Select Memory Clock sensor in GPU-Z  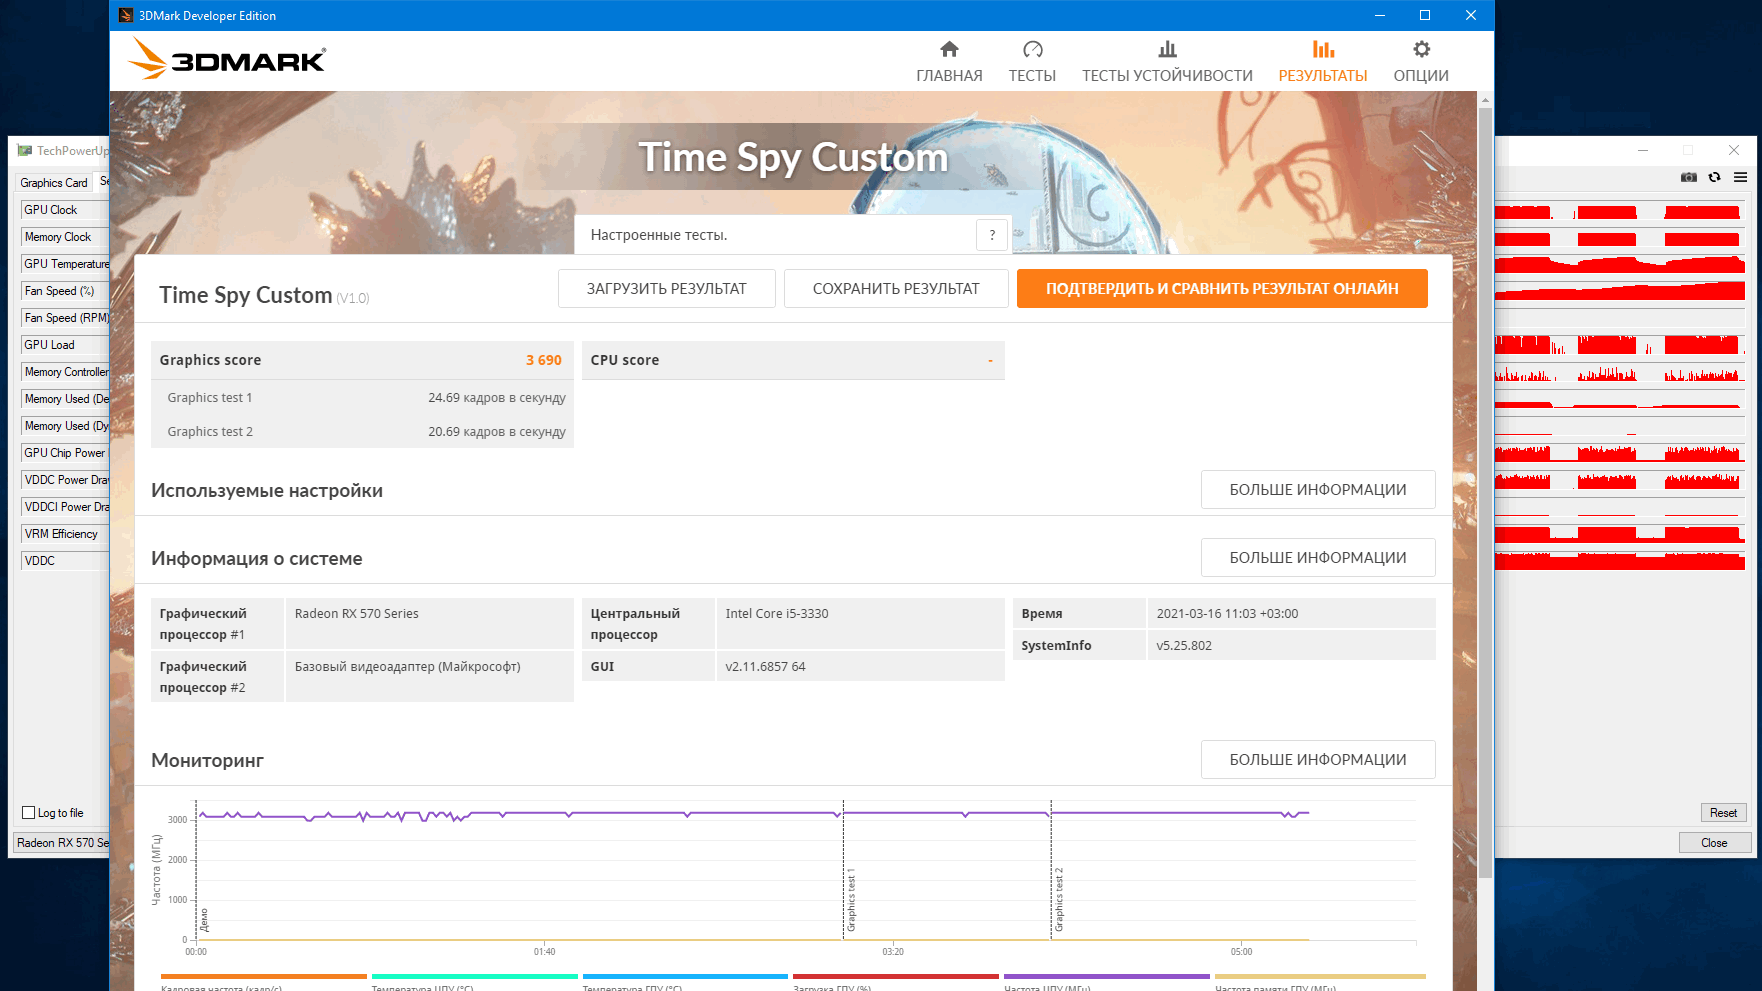click(x=65, y=237)
